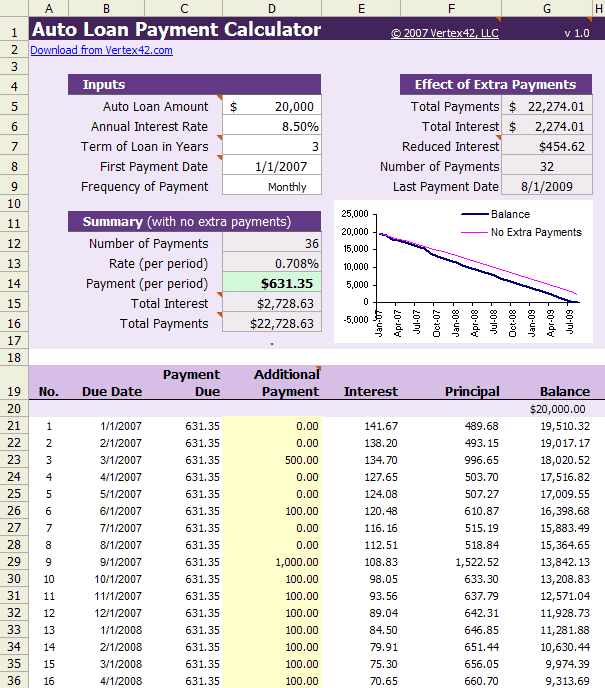Click row 19 header number
The image size is (605, 688).
tap(14, 392)
